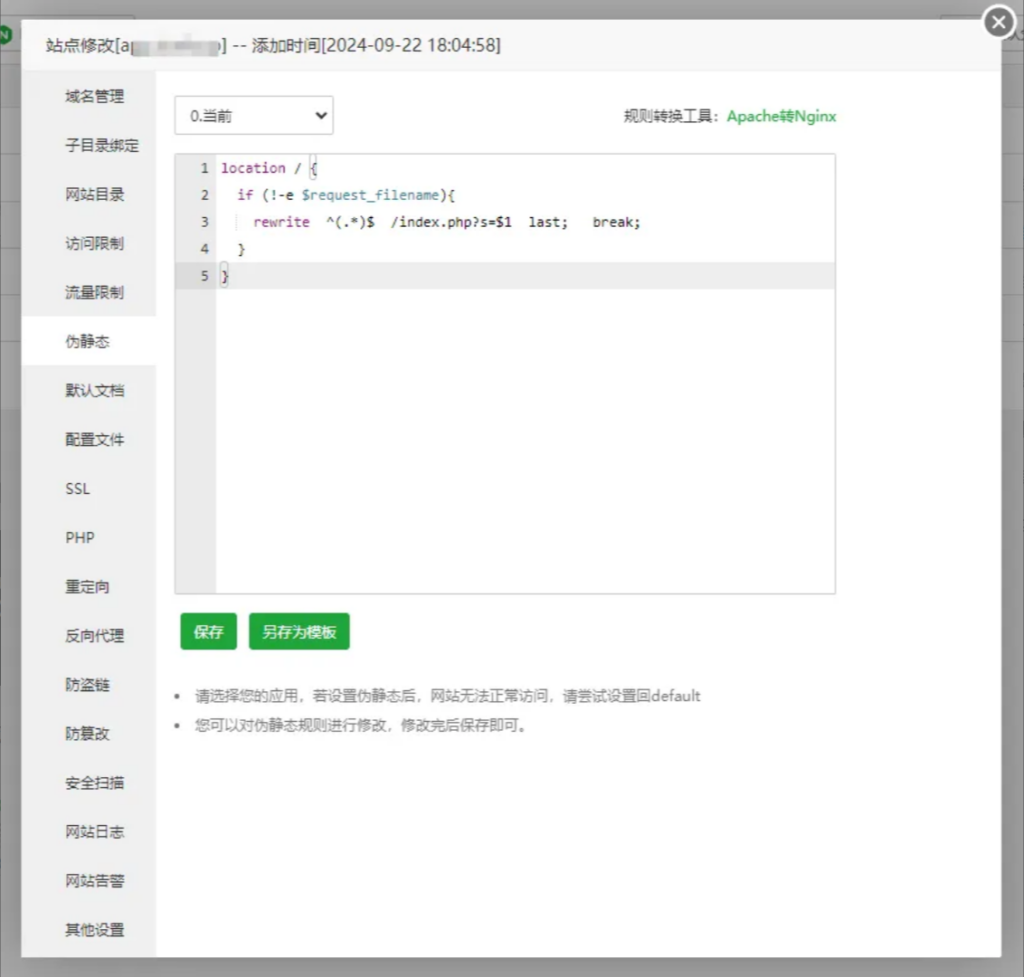Click 'break;' in the rewrite line

(x=616, y=222)
